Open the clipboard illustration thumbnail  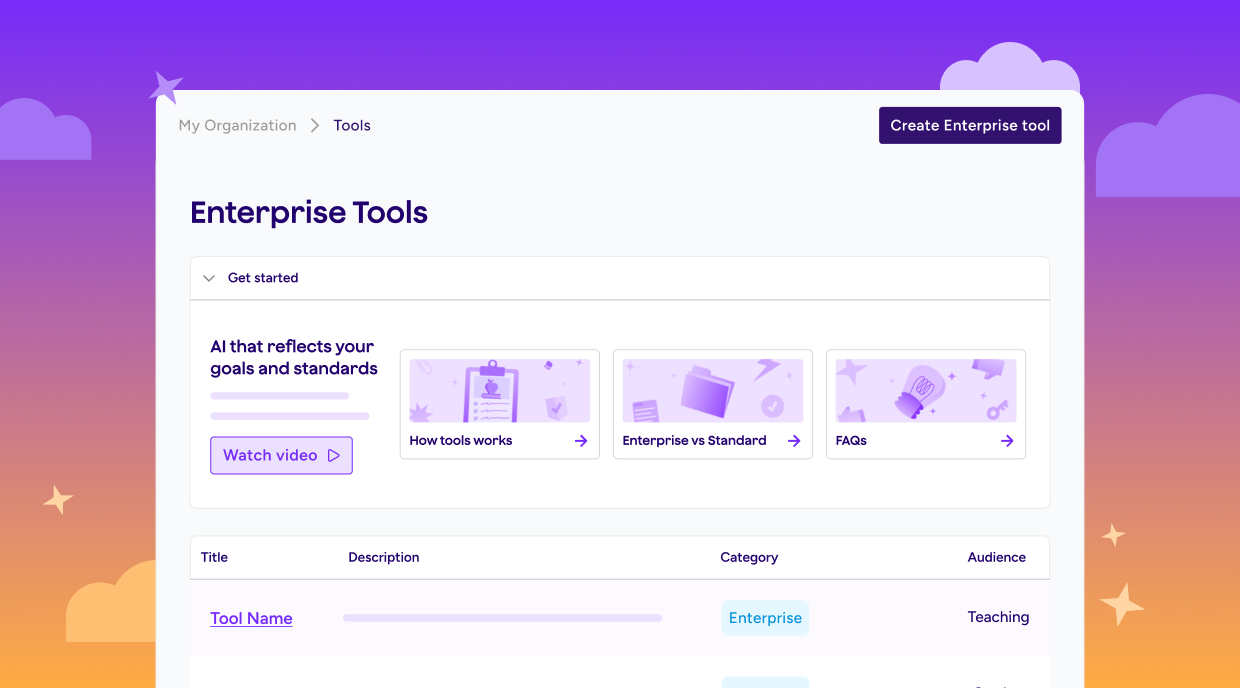[500, 391]
